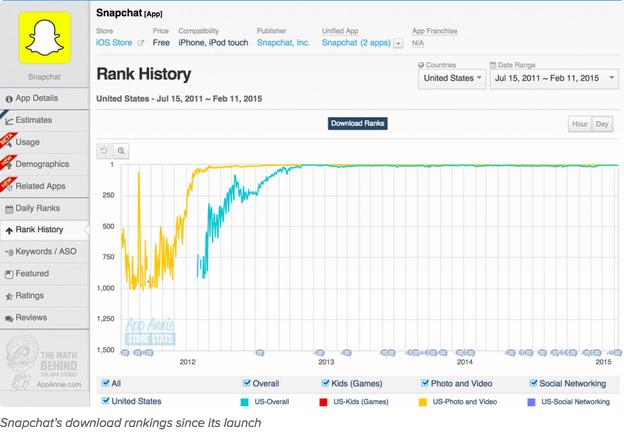Click the magnifier zoom chart icon

click(121, 151)
